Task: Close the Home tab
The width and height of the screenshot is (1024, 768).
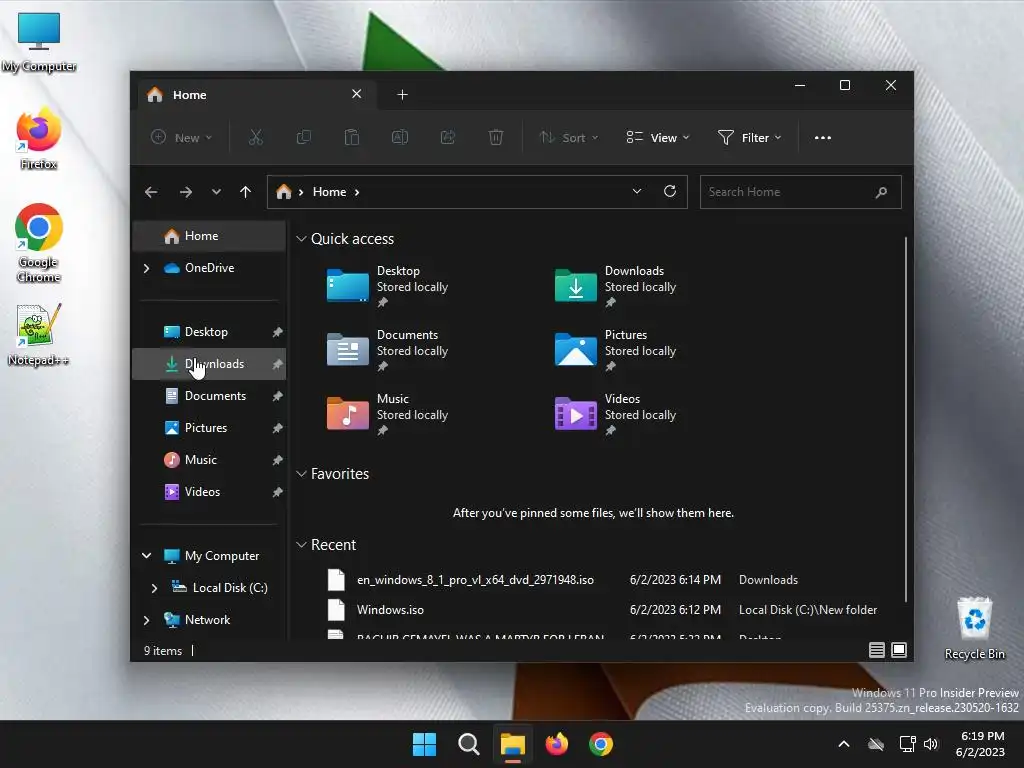Action: (x=357, y=94)
